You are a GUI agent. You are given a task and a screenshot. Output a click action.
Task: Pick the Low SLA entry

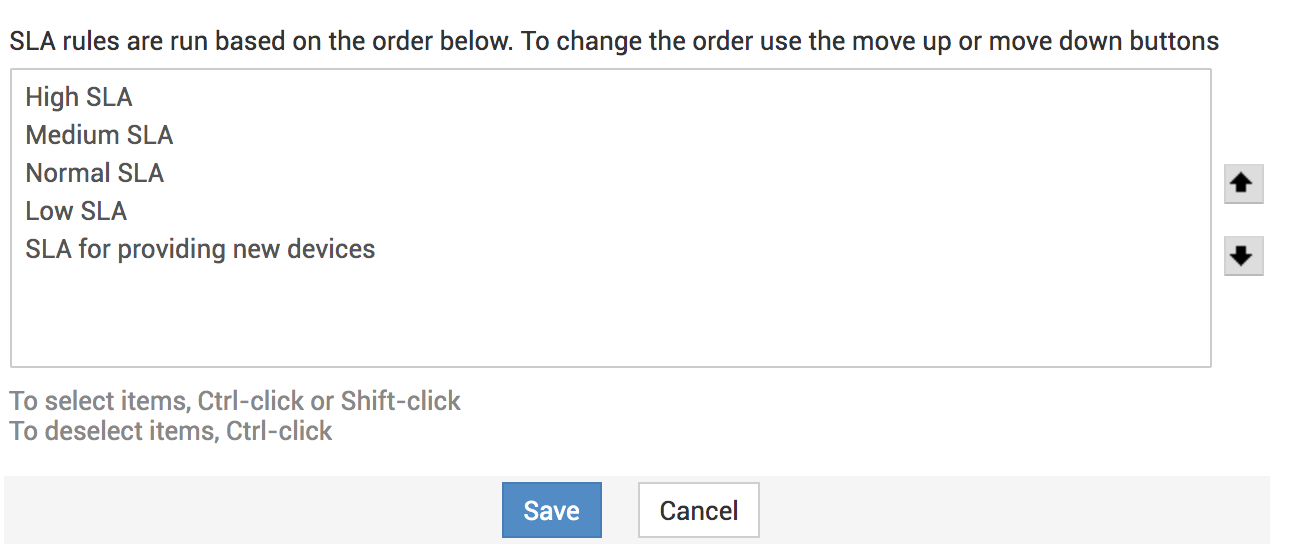click(x=76, y=211)
